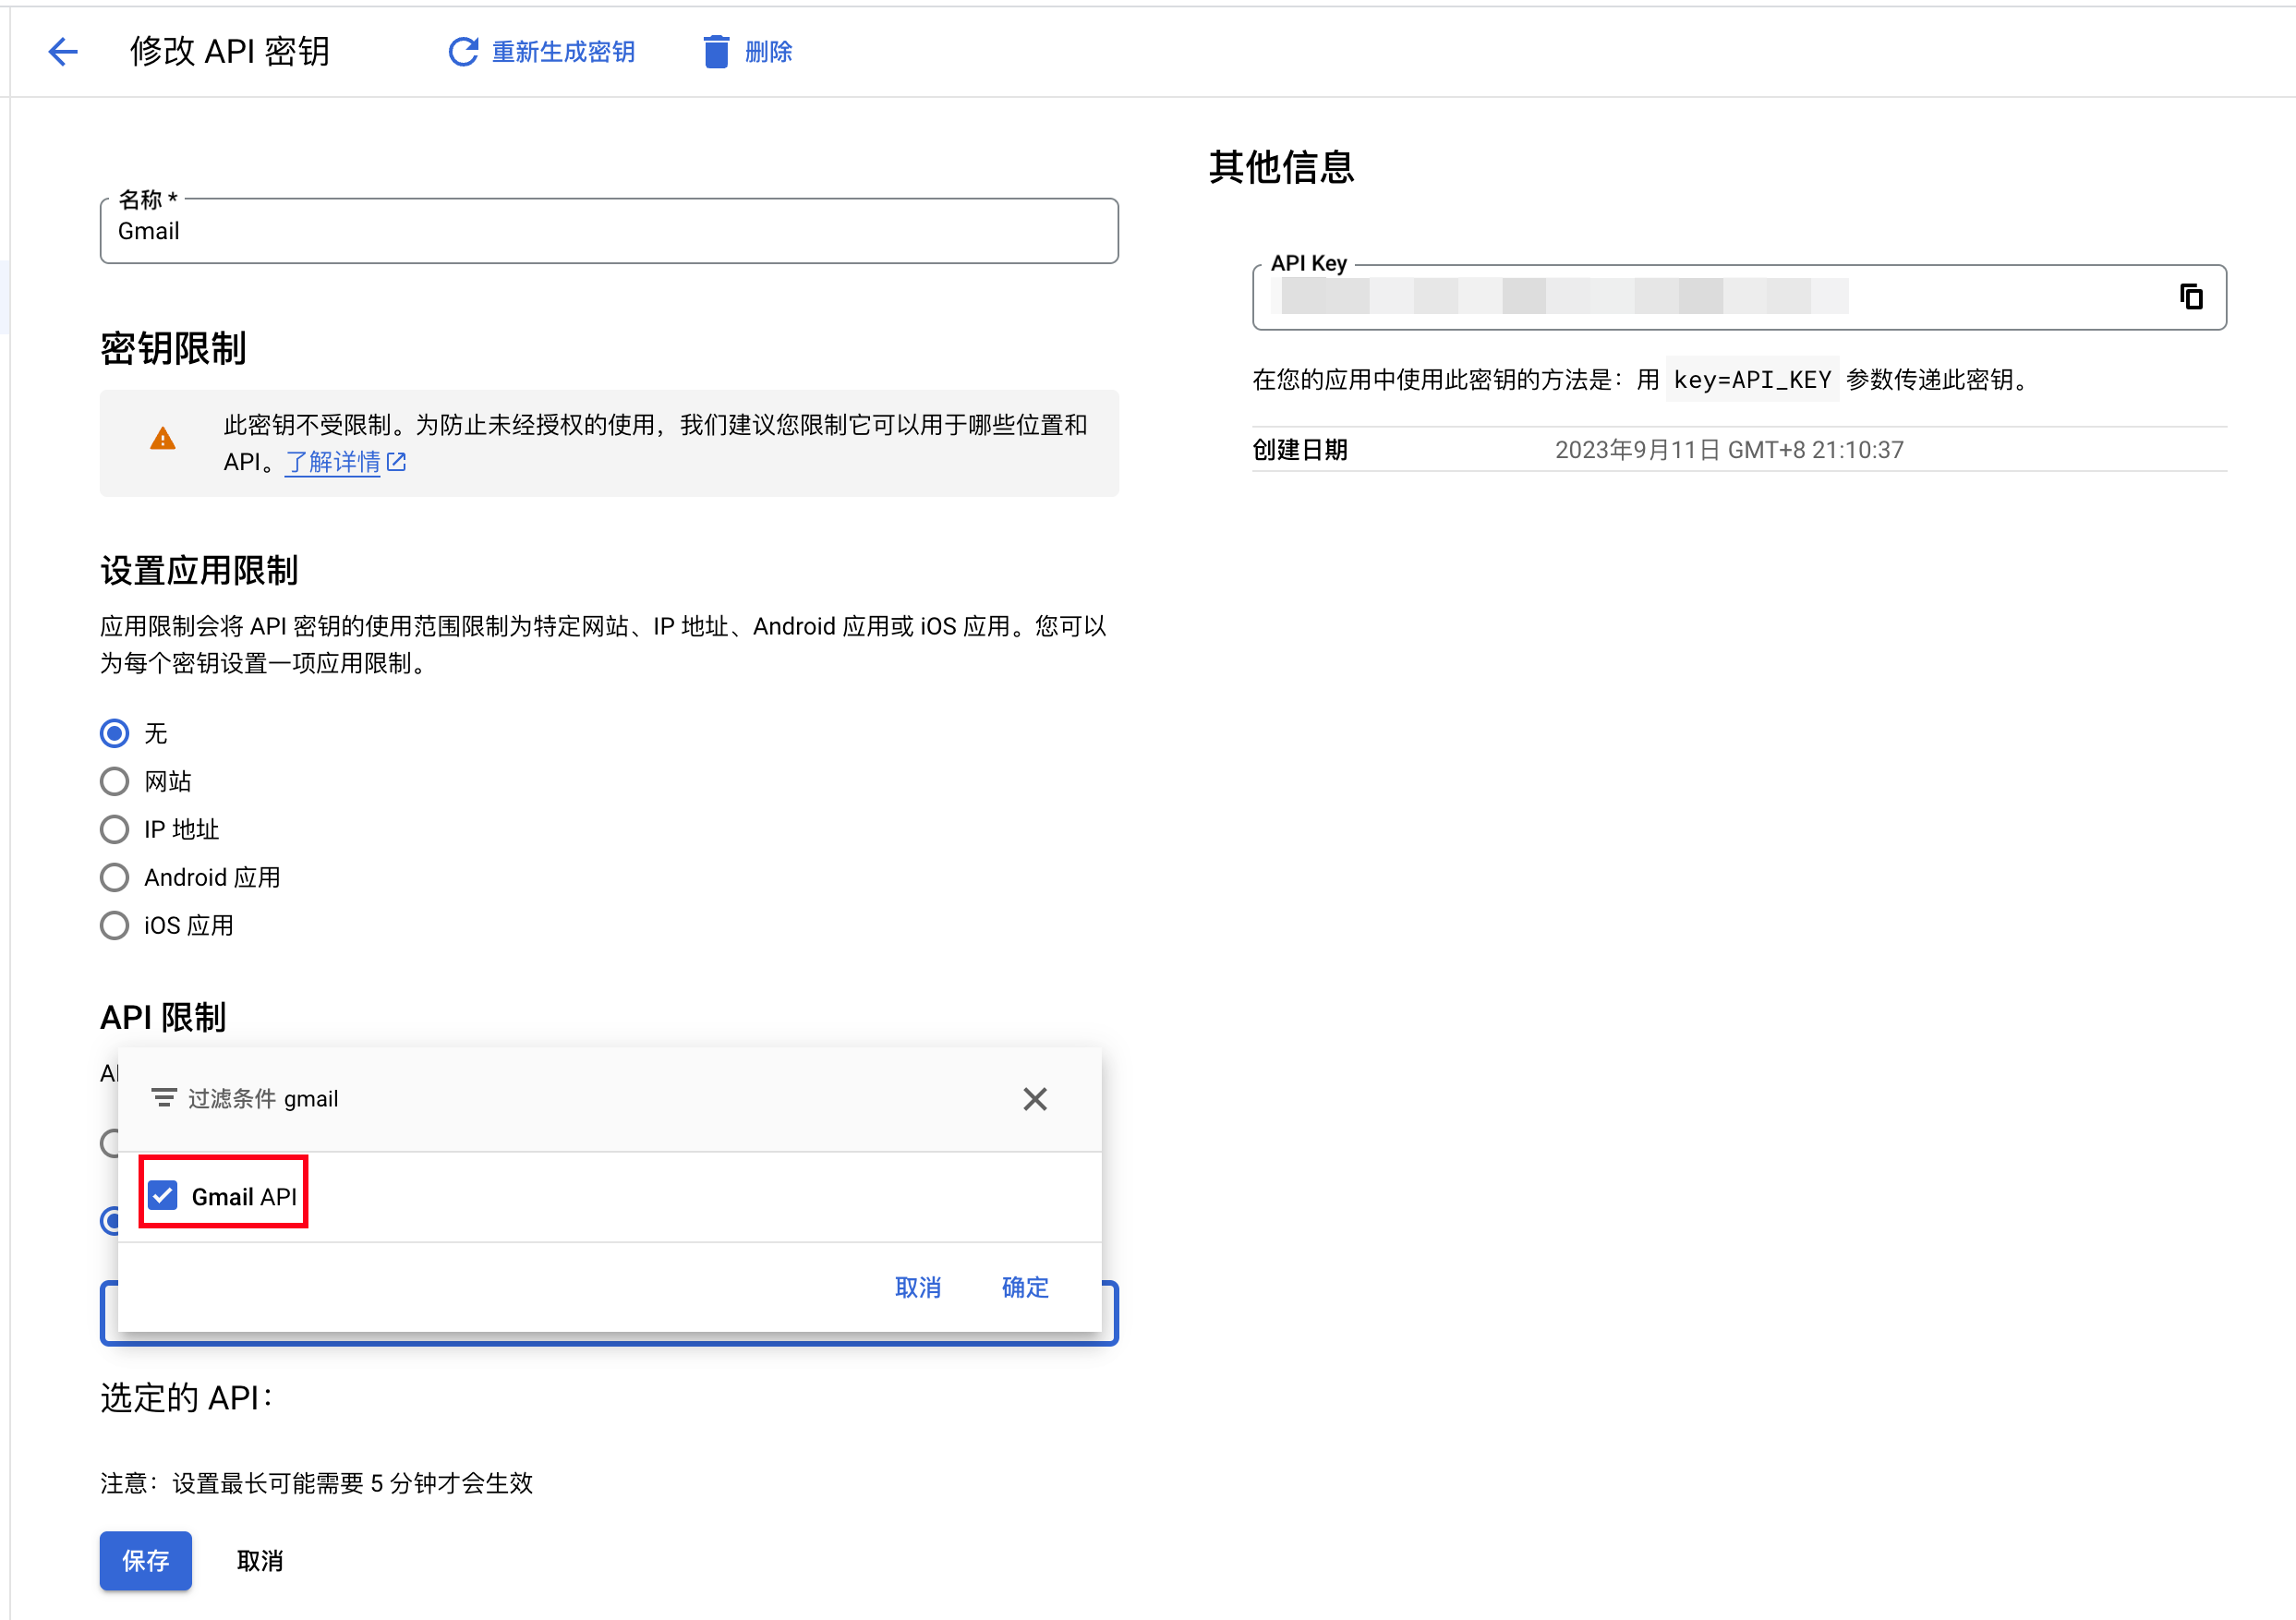Click the key=API_KEY code text
Image resolution: width=2296 pixels, height=1620 pixels.
(x=1752, y=380)
